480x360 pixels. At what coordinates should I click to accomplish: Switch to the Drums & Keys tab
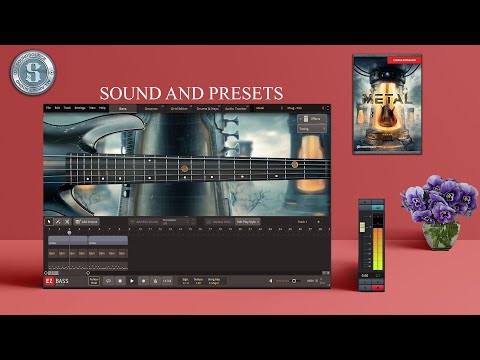208,109
